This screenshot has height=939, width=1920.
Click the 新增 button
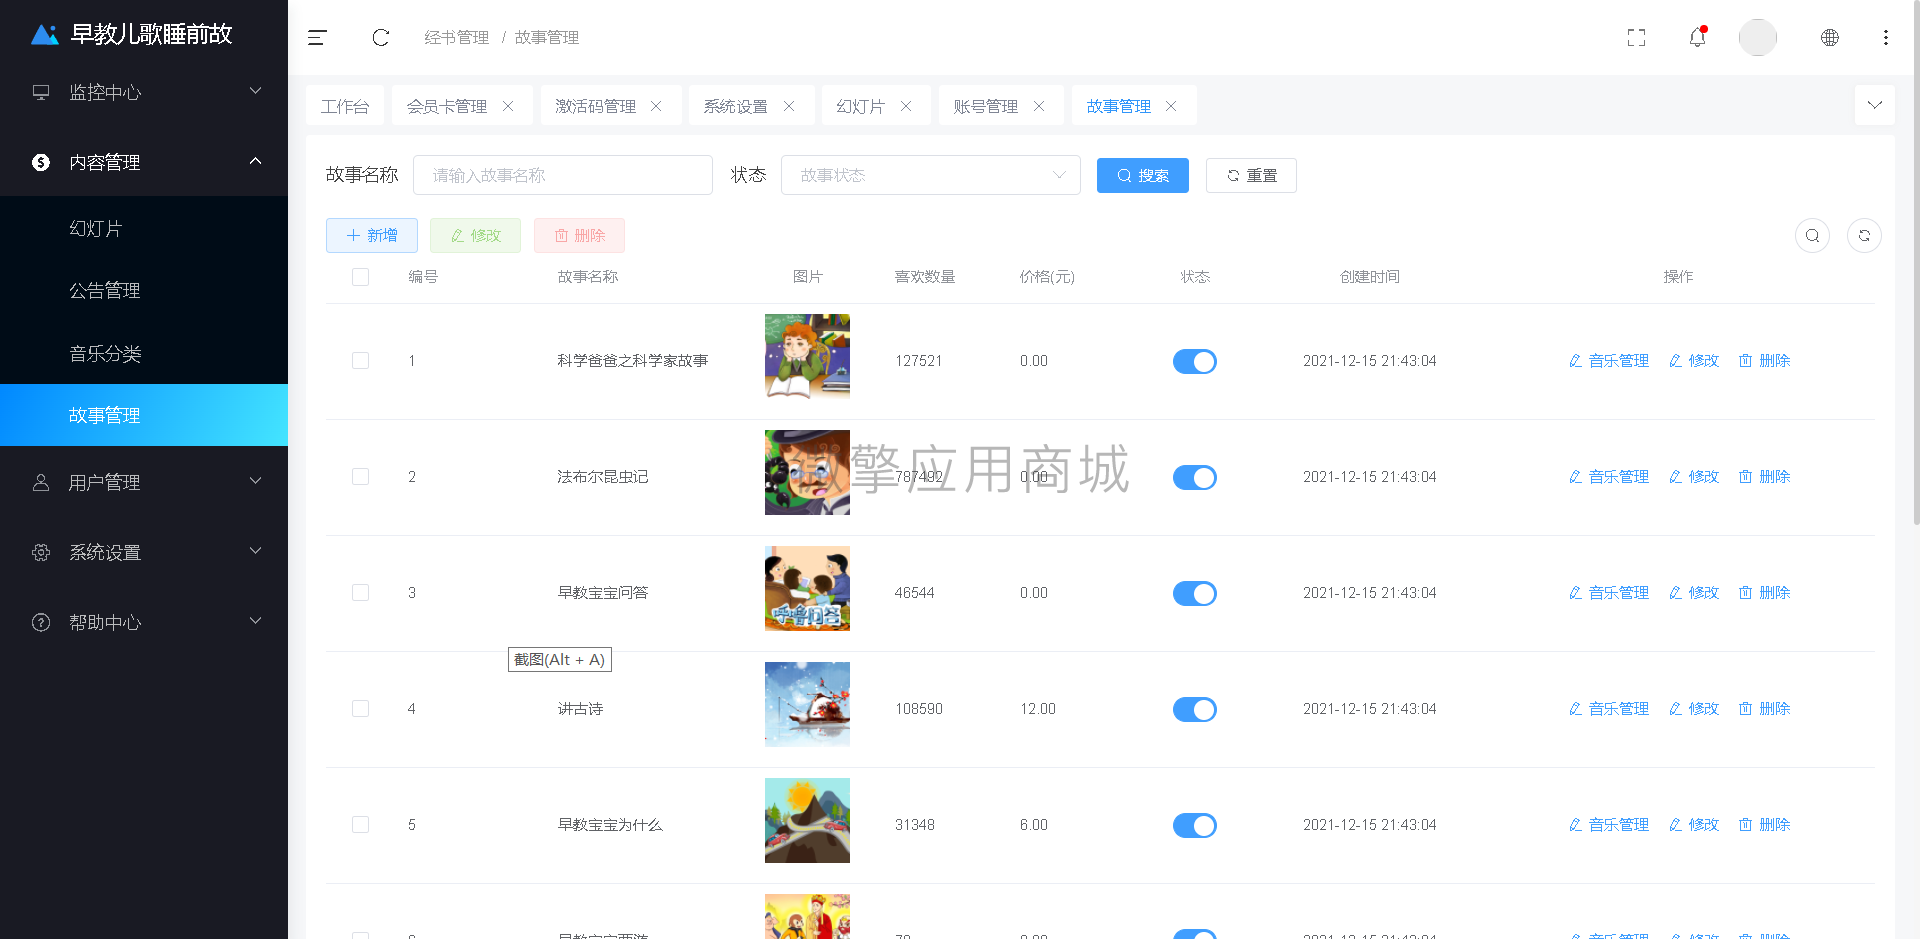coord(372,235)
